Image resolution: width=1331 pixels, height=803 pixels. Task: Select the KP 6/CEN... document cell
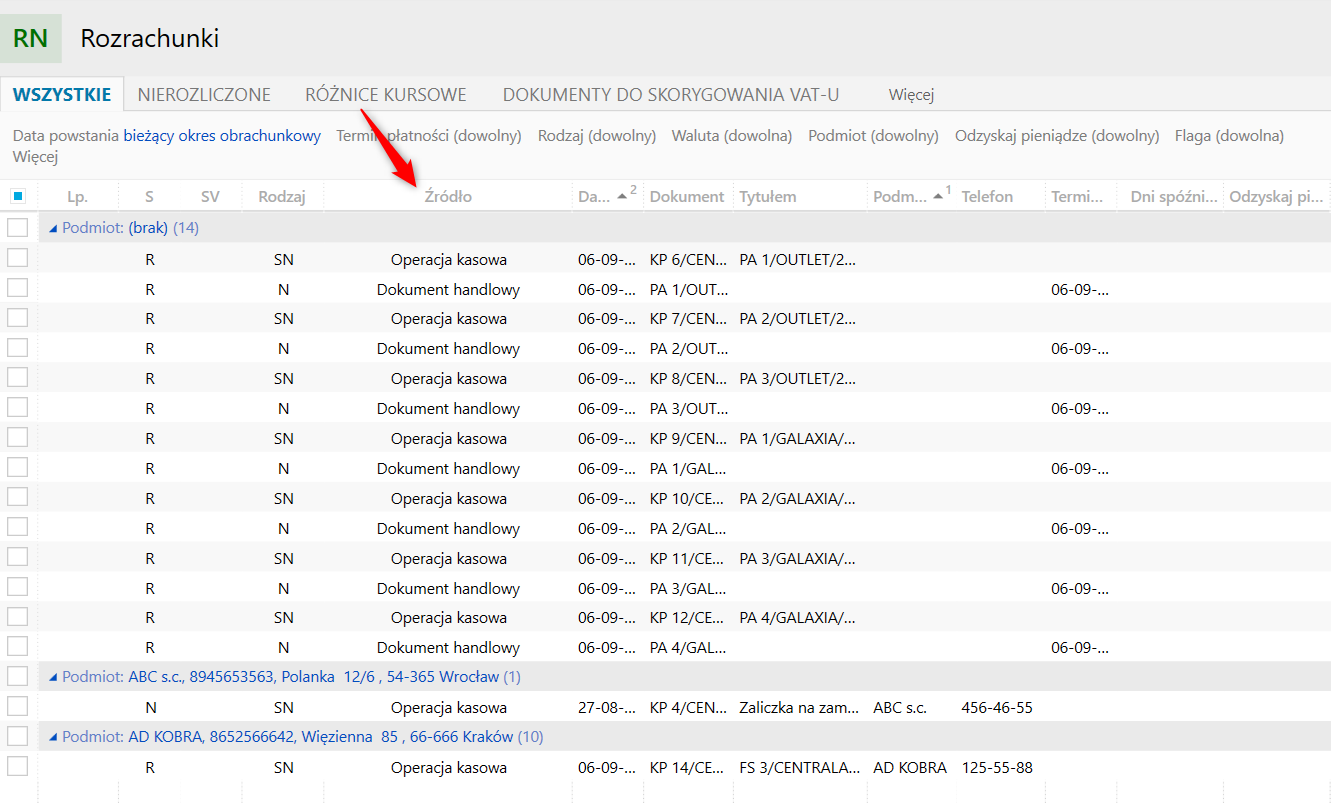click(x=689, y=260)
